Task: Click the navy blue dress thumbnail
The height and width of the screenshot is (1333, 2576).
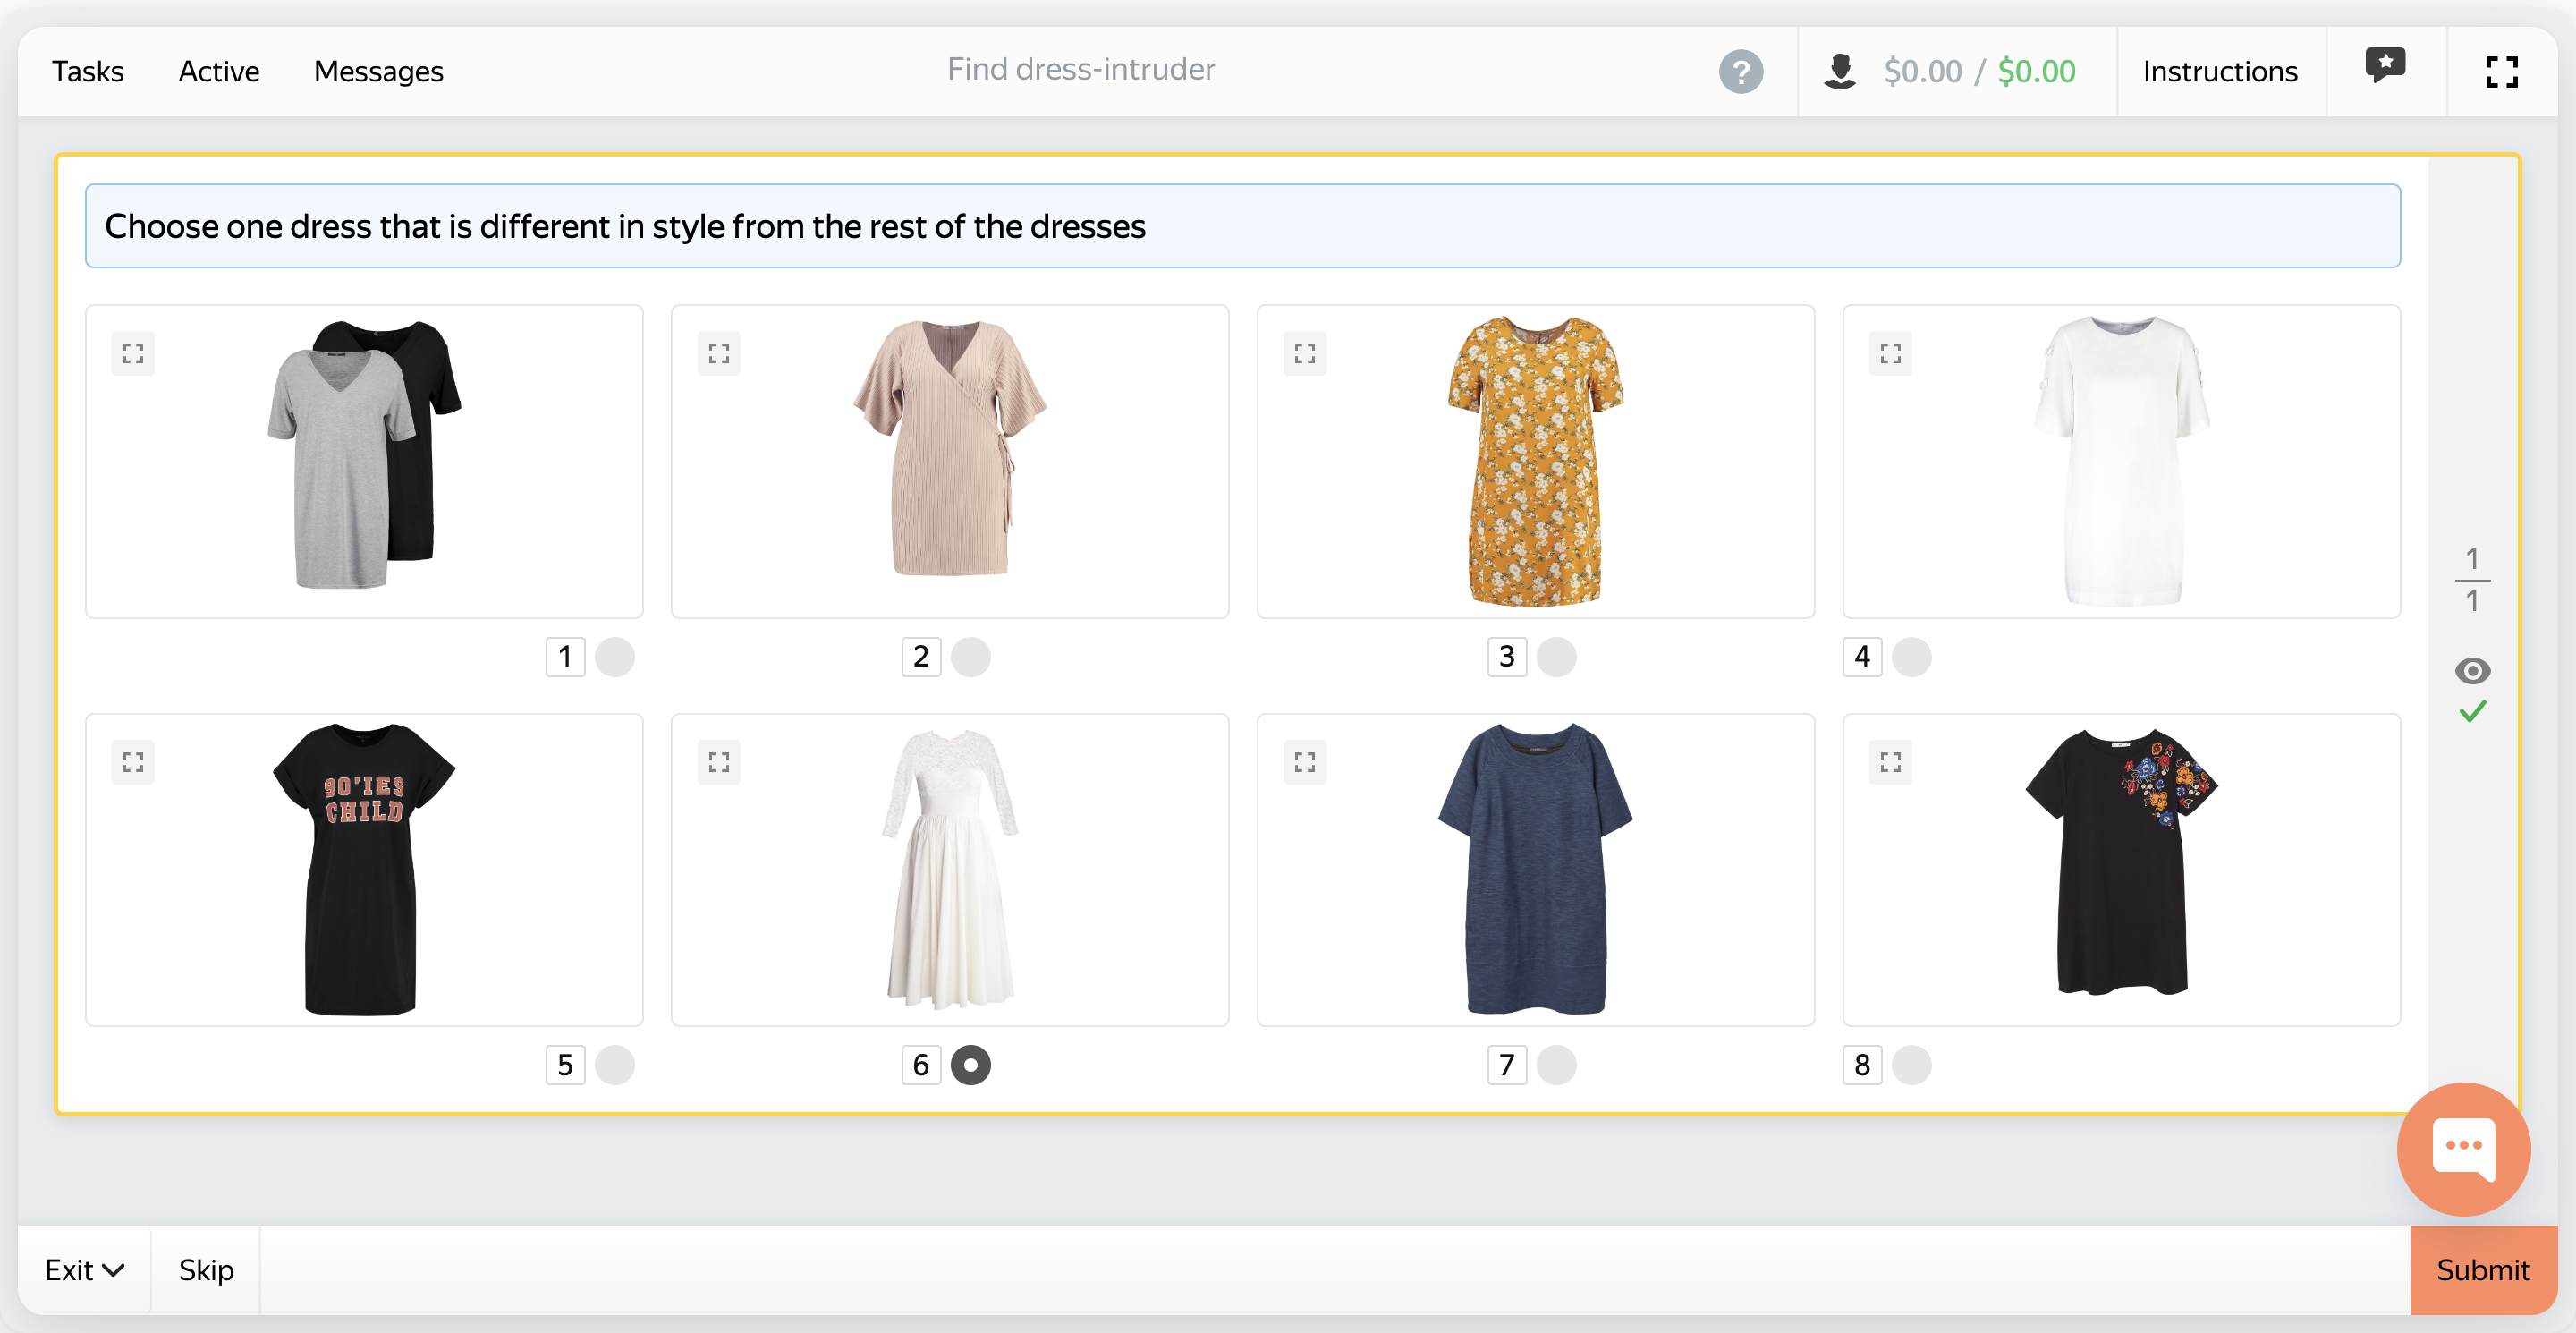Action: 1534,868
